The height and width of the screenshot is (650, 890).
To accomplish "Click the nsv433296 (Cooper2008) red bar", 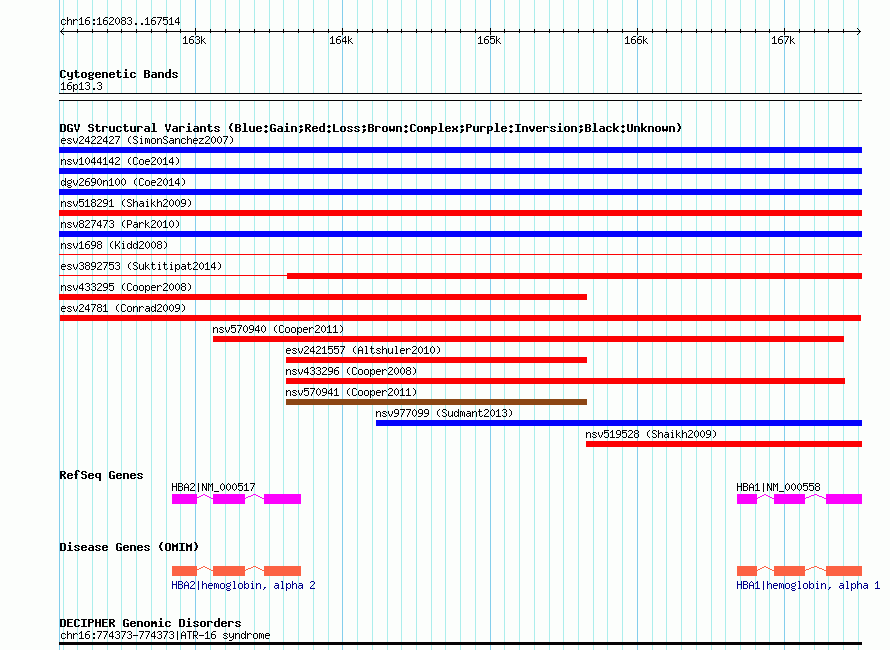I will [x=565, y=381].
